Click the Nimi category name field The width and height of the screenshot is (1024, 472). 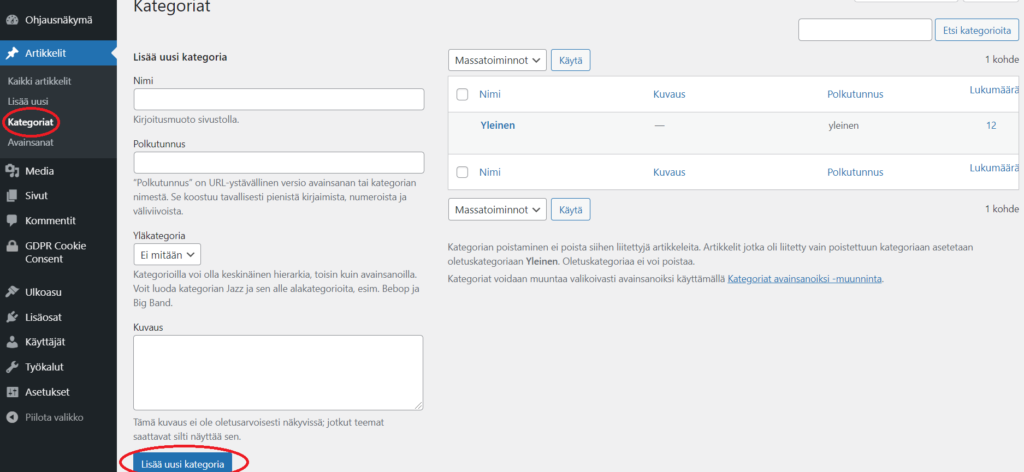(279, 99)
